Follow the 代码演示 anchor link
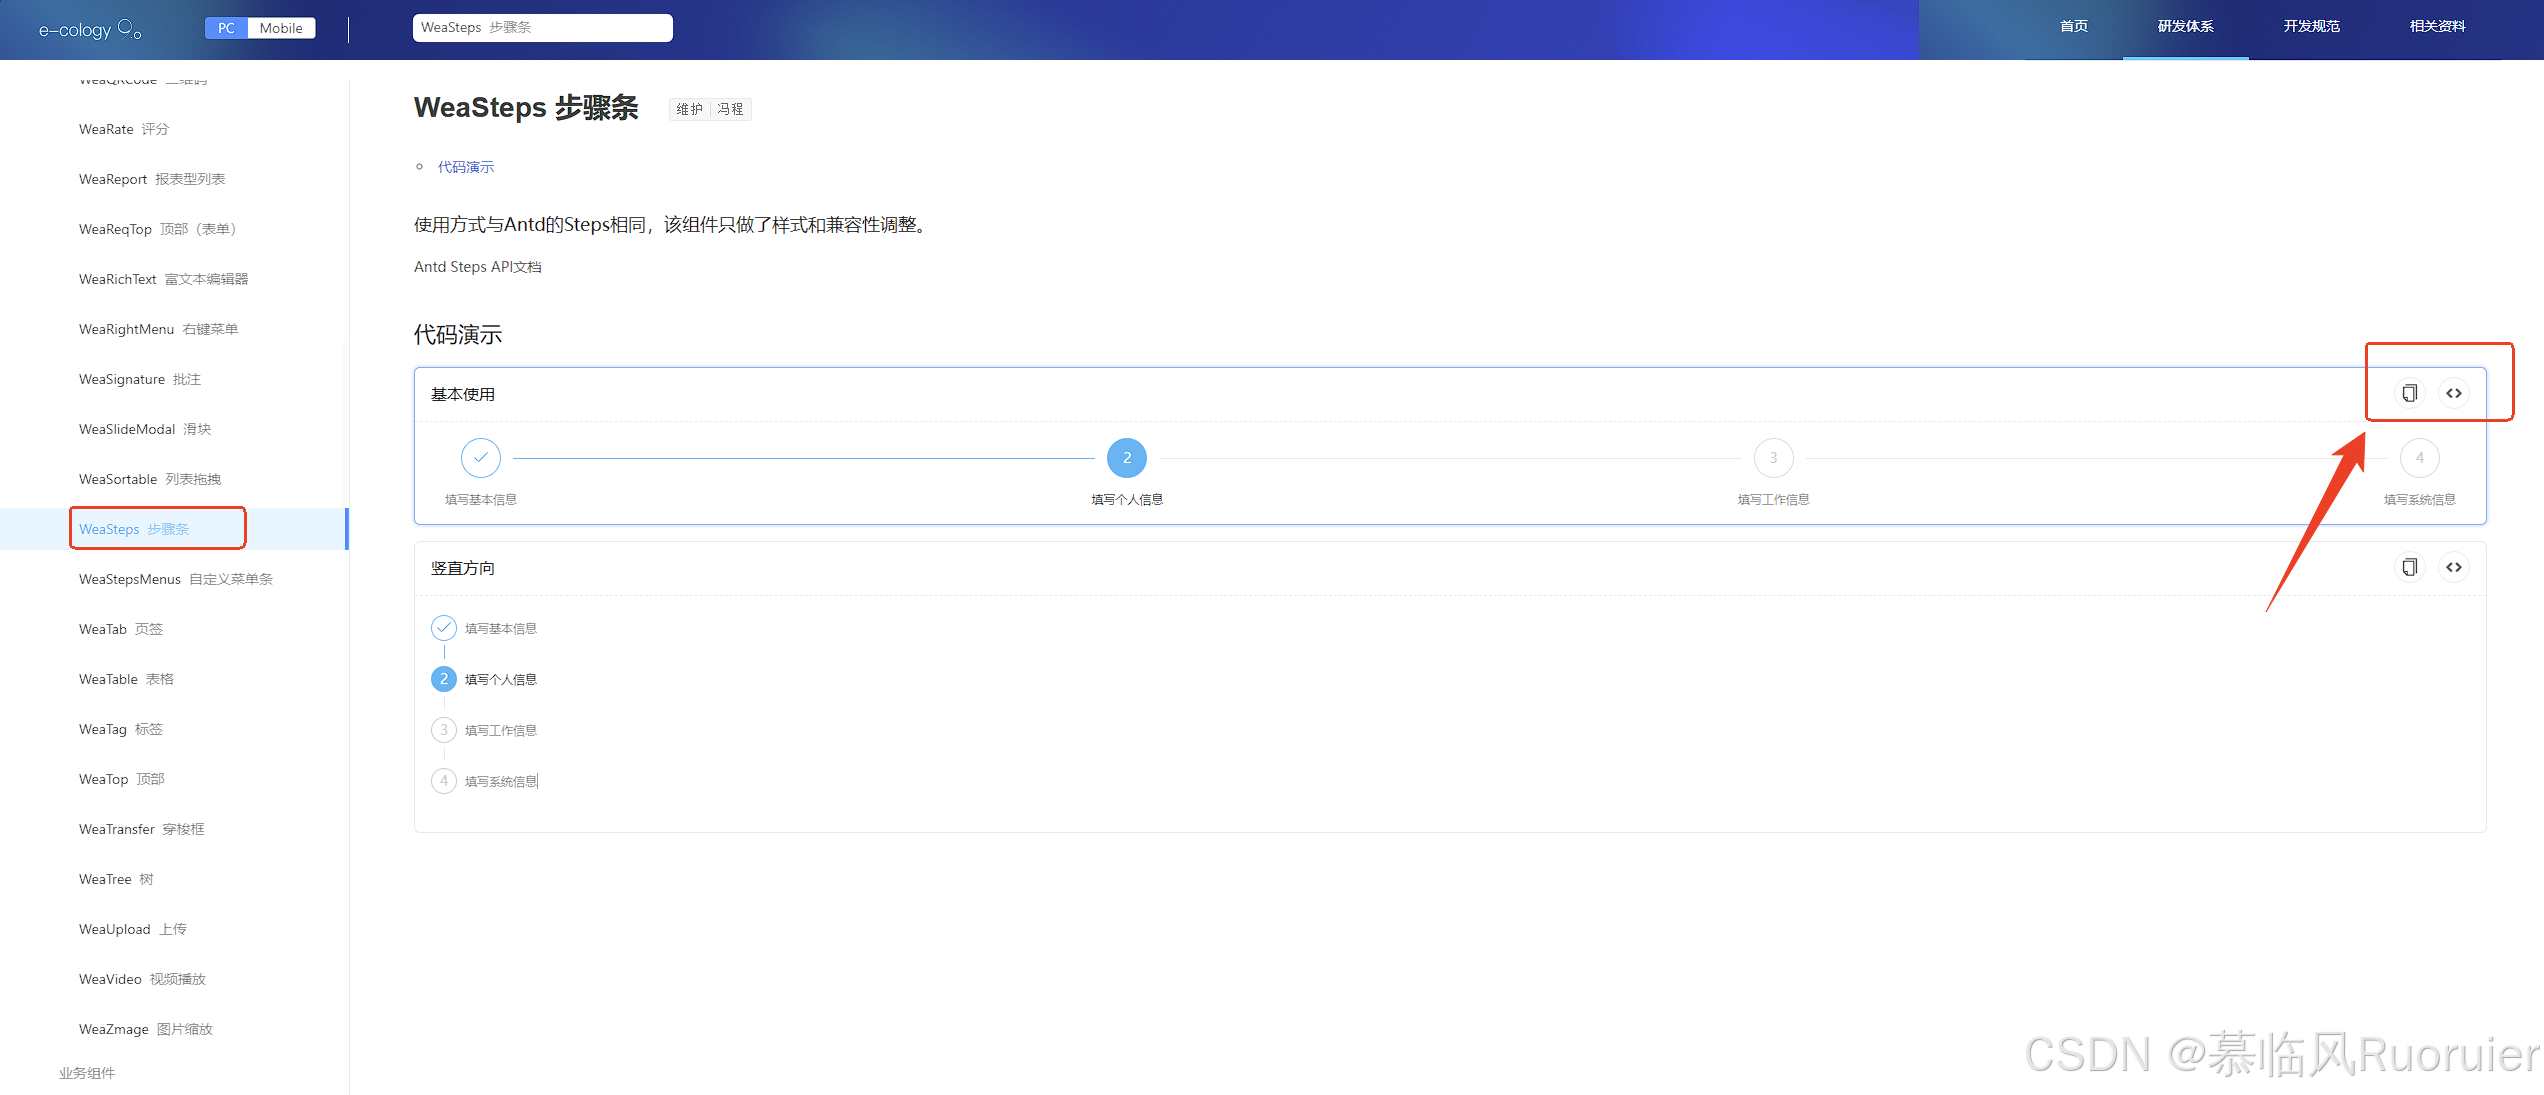Image resolution: width=2544 pixels, height=1095 pixels. coord(466,167)
